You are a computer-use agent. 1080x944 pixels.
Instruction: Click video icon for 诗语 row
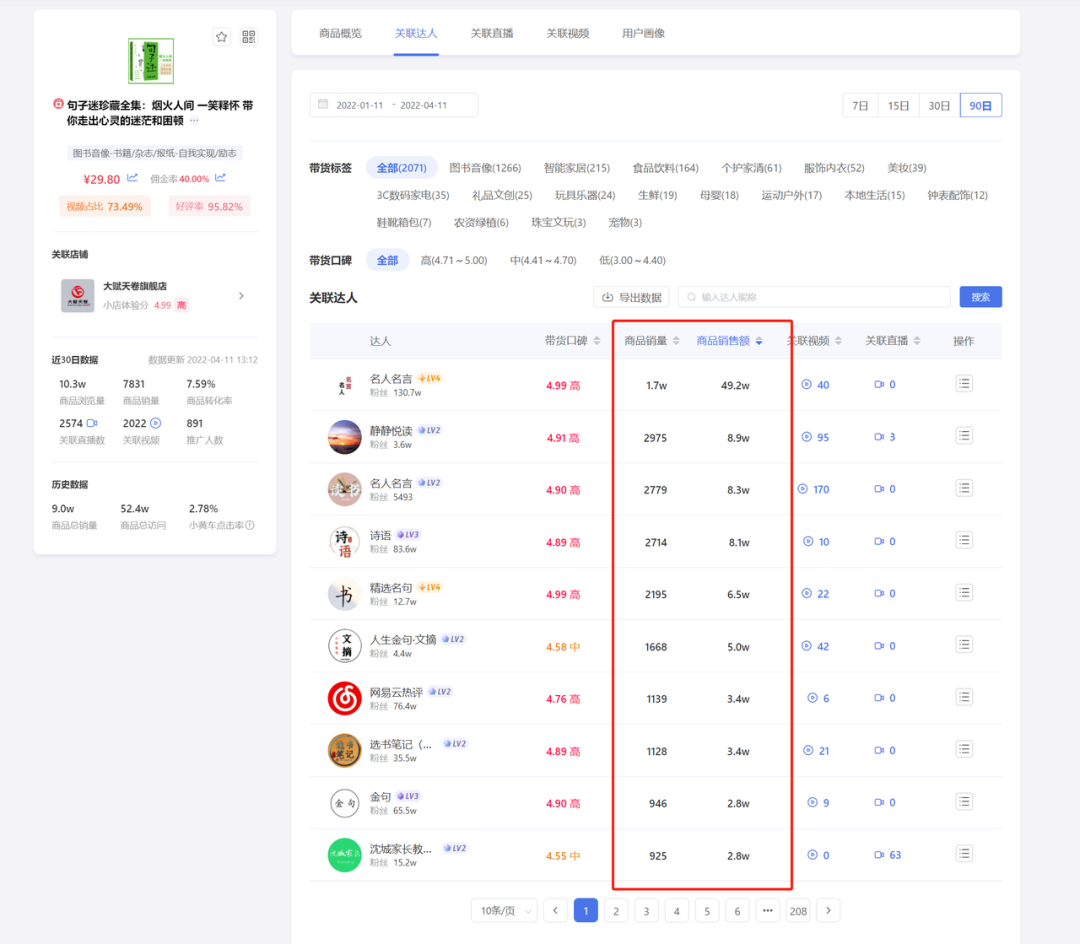808,541
